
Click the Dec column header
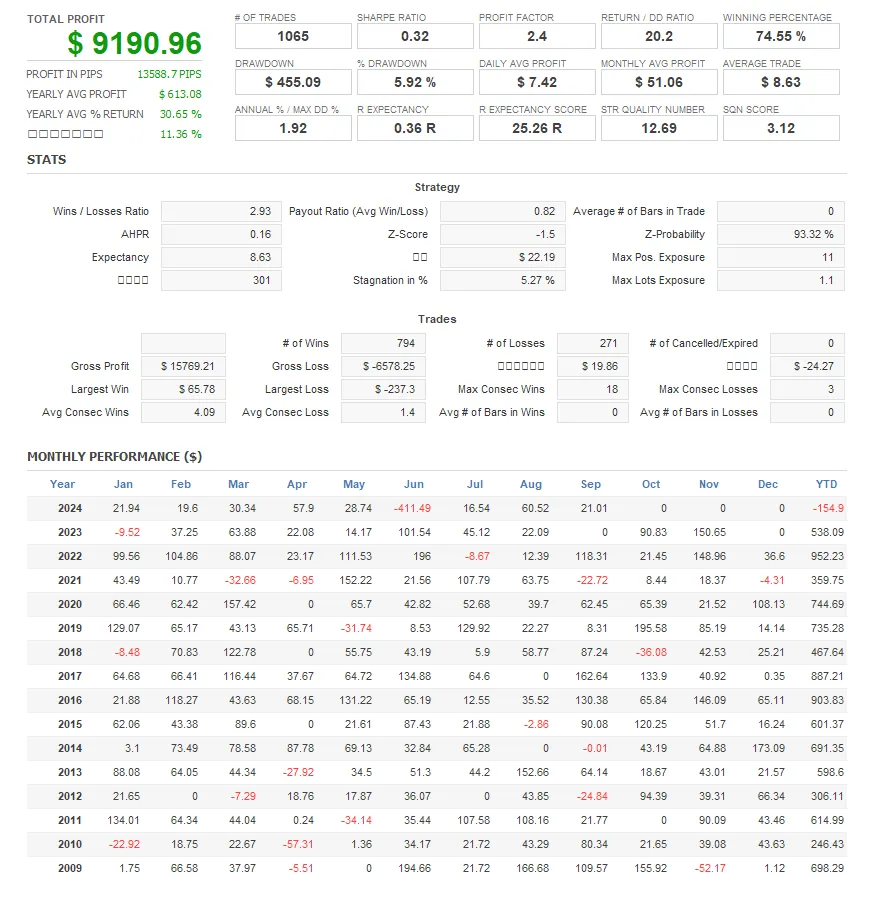tap(767, 484)
